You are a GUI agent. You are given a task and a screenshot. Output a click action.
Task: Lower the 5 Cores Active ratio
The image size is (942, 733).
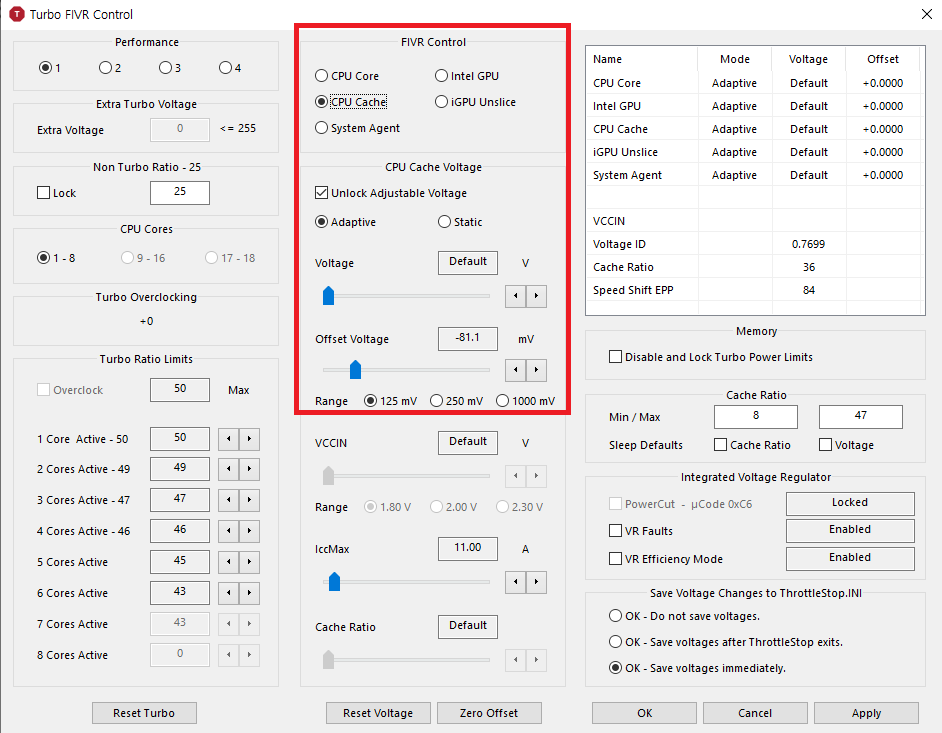coord(228,562)
